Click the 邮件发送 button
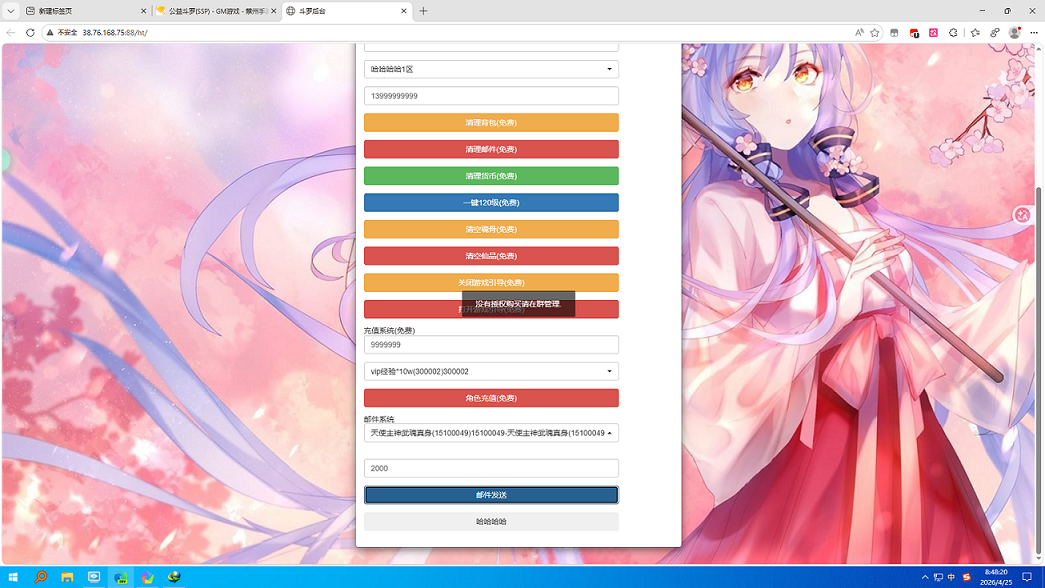The width and height of the screenshot is (1045, 588). (x=491, y=495)
